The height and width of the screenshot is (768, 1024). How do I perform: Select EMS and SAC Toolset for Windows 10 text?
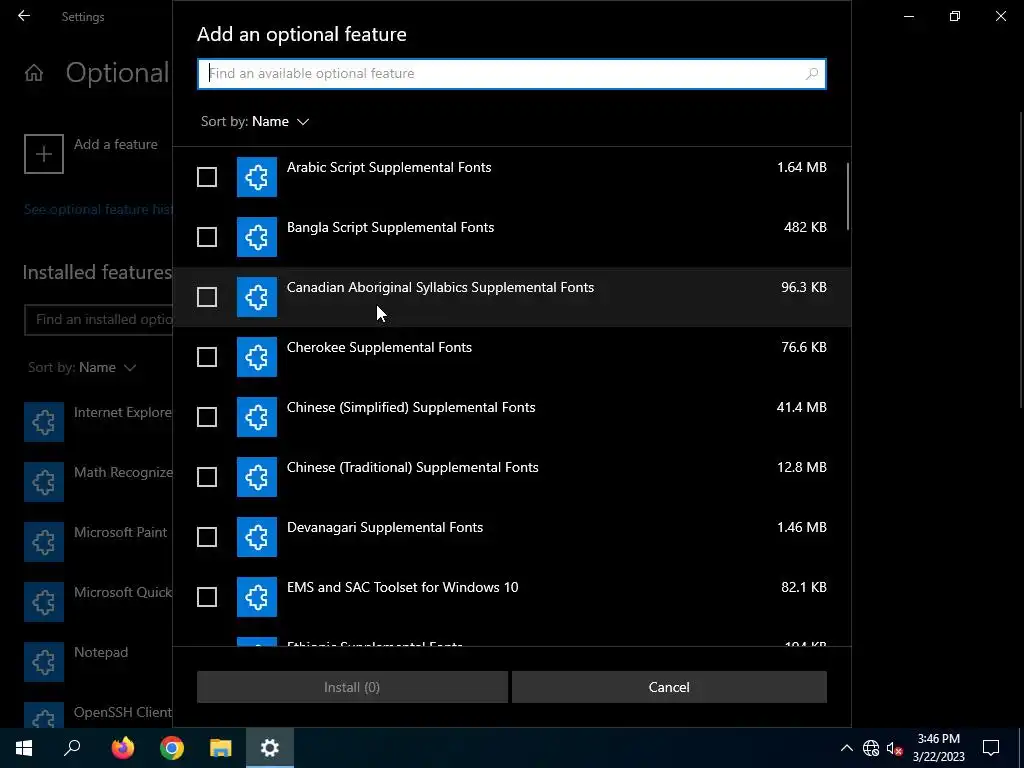pyautogui.click(x=402, y=587)
